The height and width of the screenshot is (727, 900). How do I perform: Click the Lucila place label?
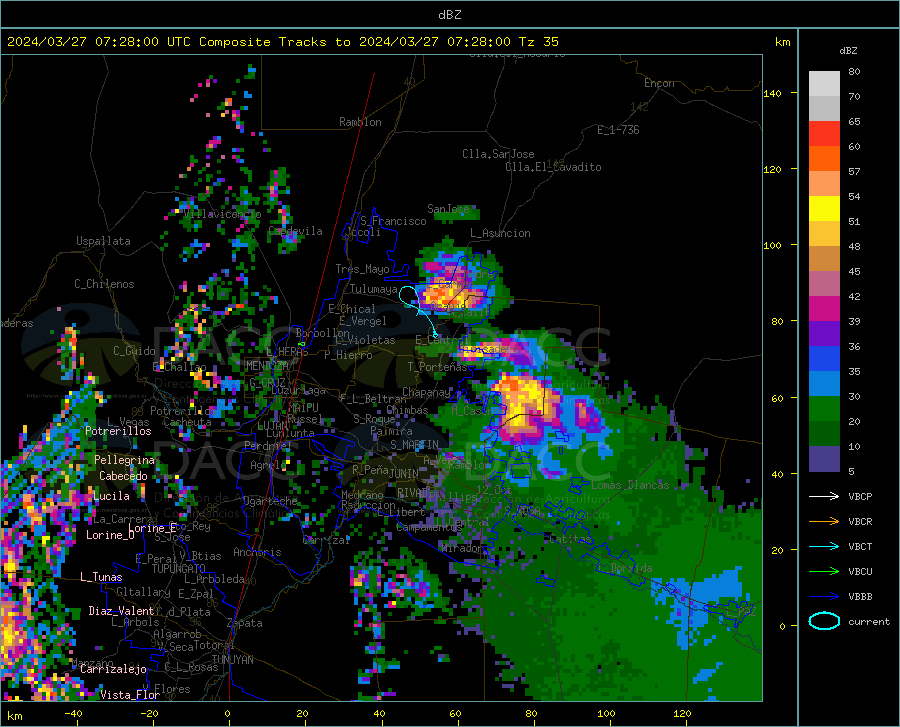[x=112, y=496]
